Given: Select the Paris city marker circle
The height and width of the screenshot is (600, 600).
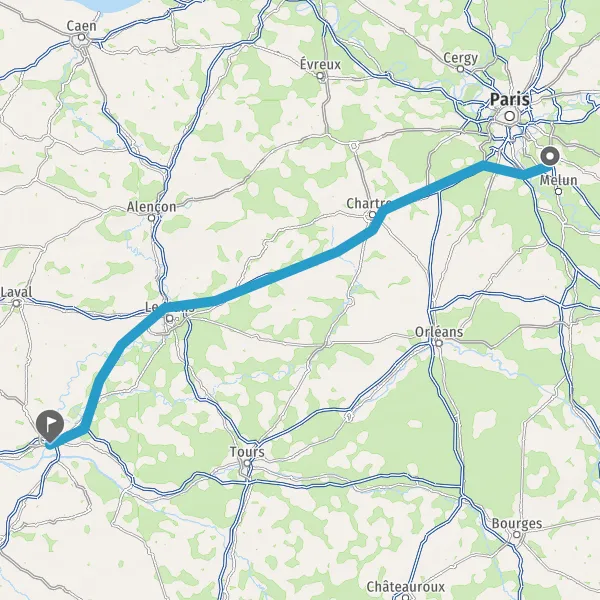Looking at the screenshot, I should pyautogui.click(x=510, y=116).
